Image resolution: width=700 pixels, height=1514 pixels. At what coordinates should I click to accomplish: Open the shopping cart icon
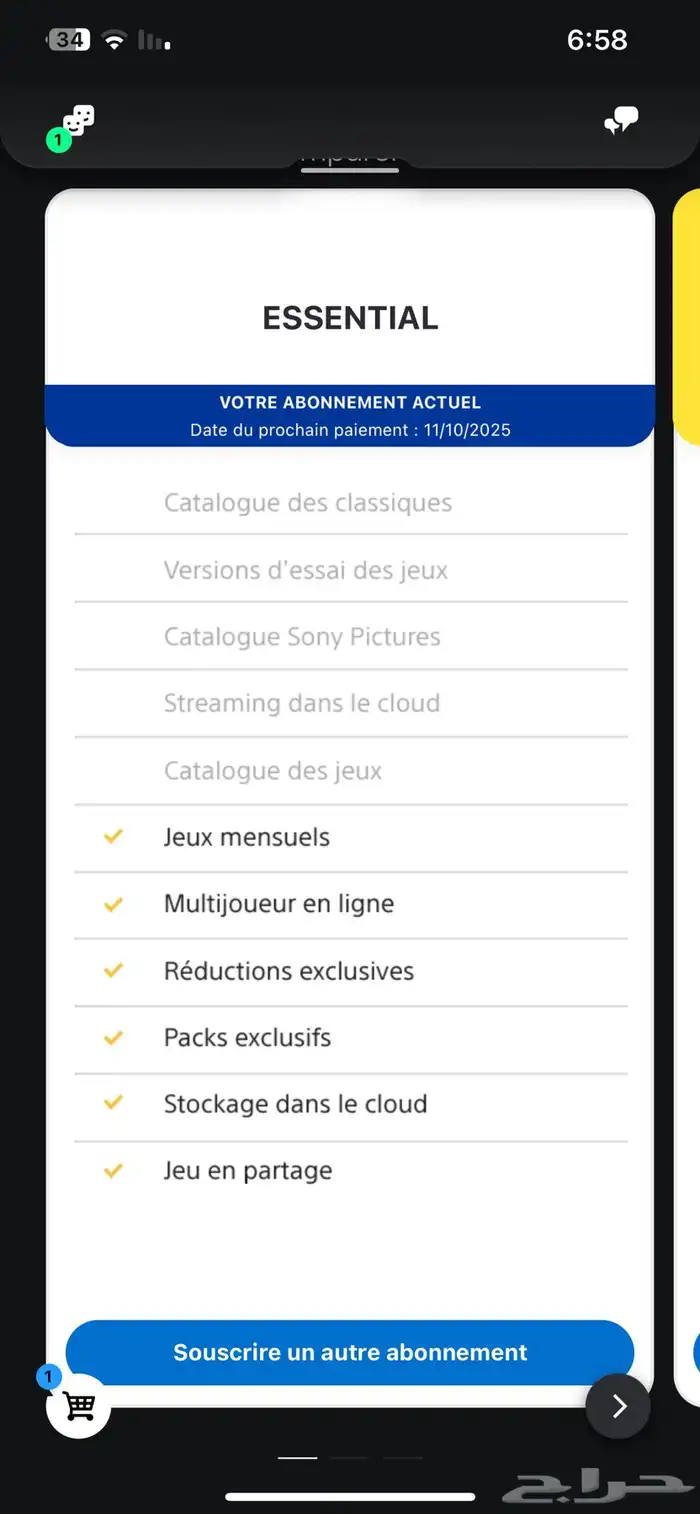point(78,1405)
